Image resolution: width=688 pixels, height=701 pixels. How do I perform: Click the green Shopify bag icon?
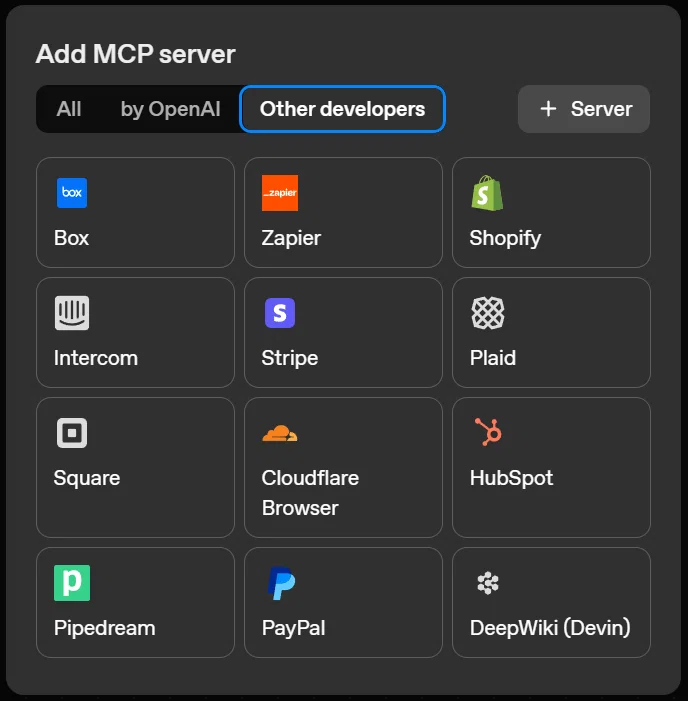pyautogui.click(x=487, y=193)
